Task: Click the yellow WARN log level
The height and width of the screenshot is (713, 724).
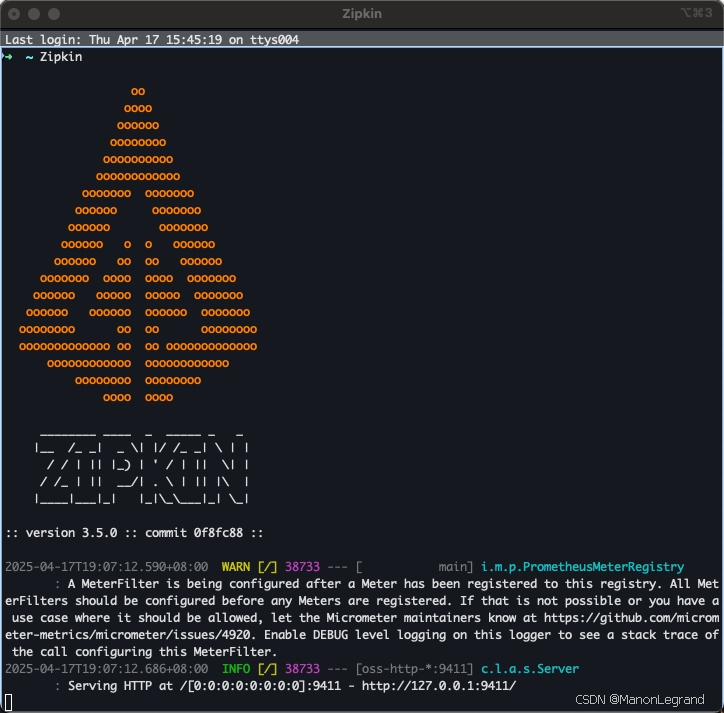Action: pos(235,567)
